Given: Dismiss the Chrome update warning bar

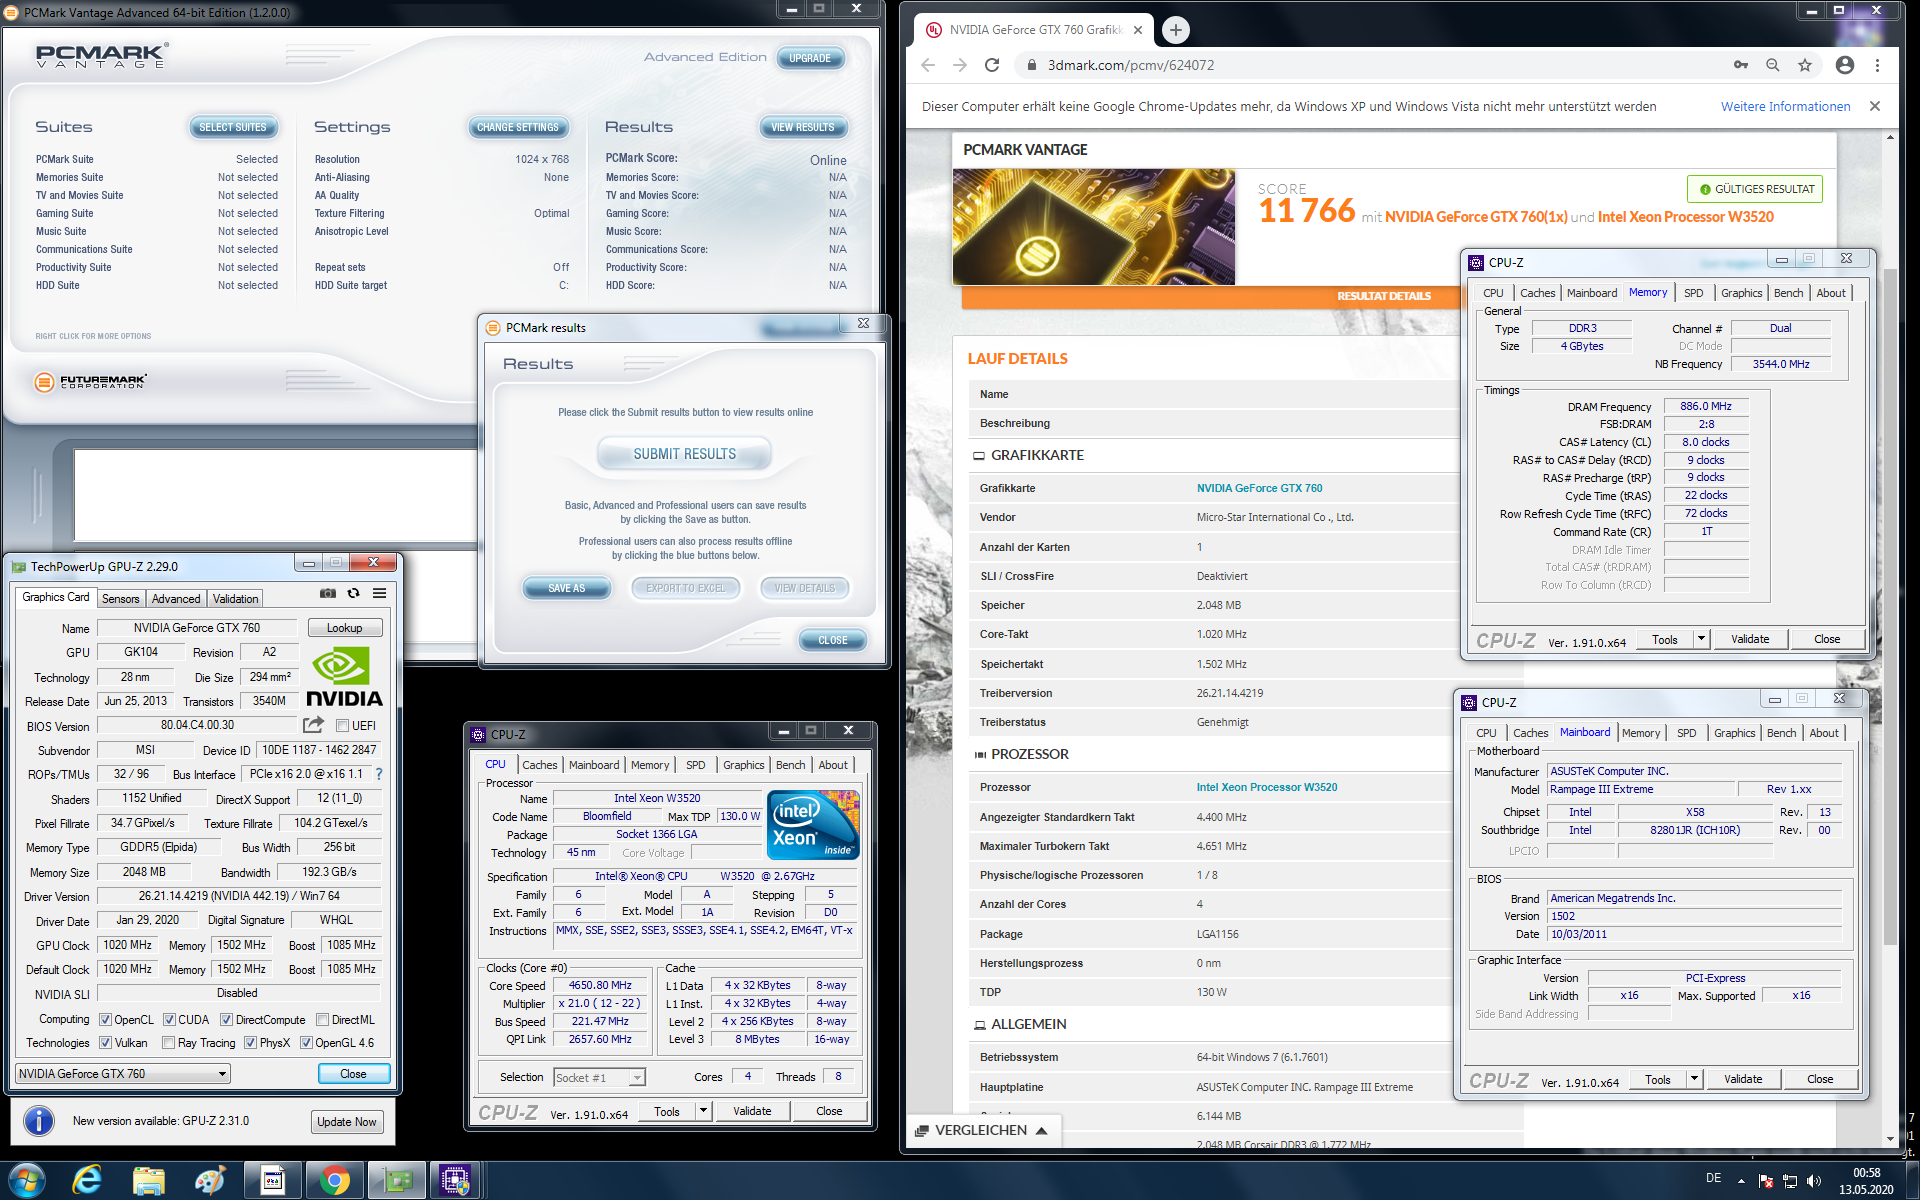Looking at the screenshot, I should coord(1875,106).
